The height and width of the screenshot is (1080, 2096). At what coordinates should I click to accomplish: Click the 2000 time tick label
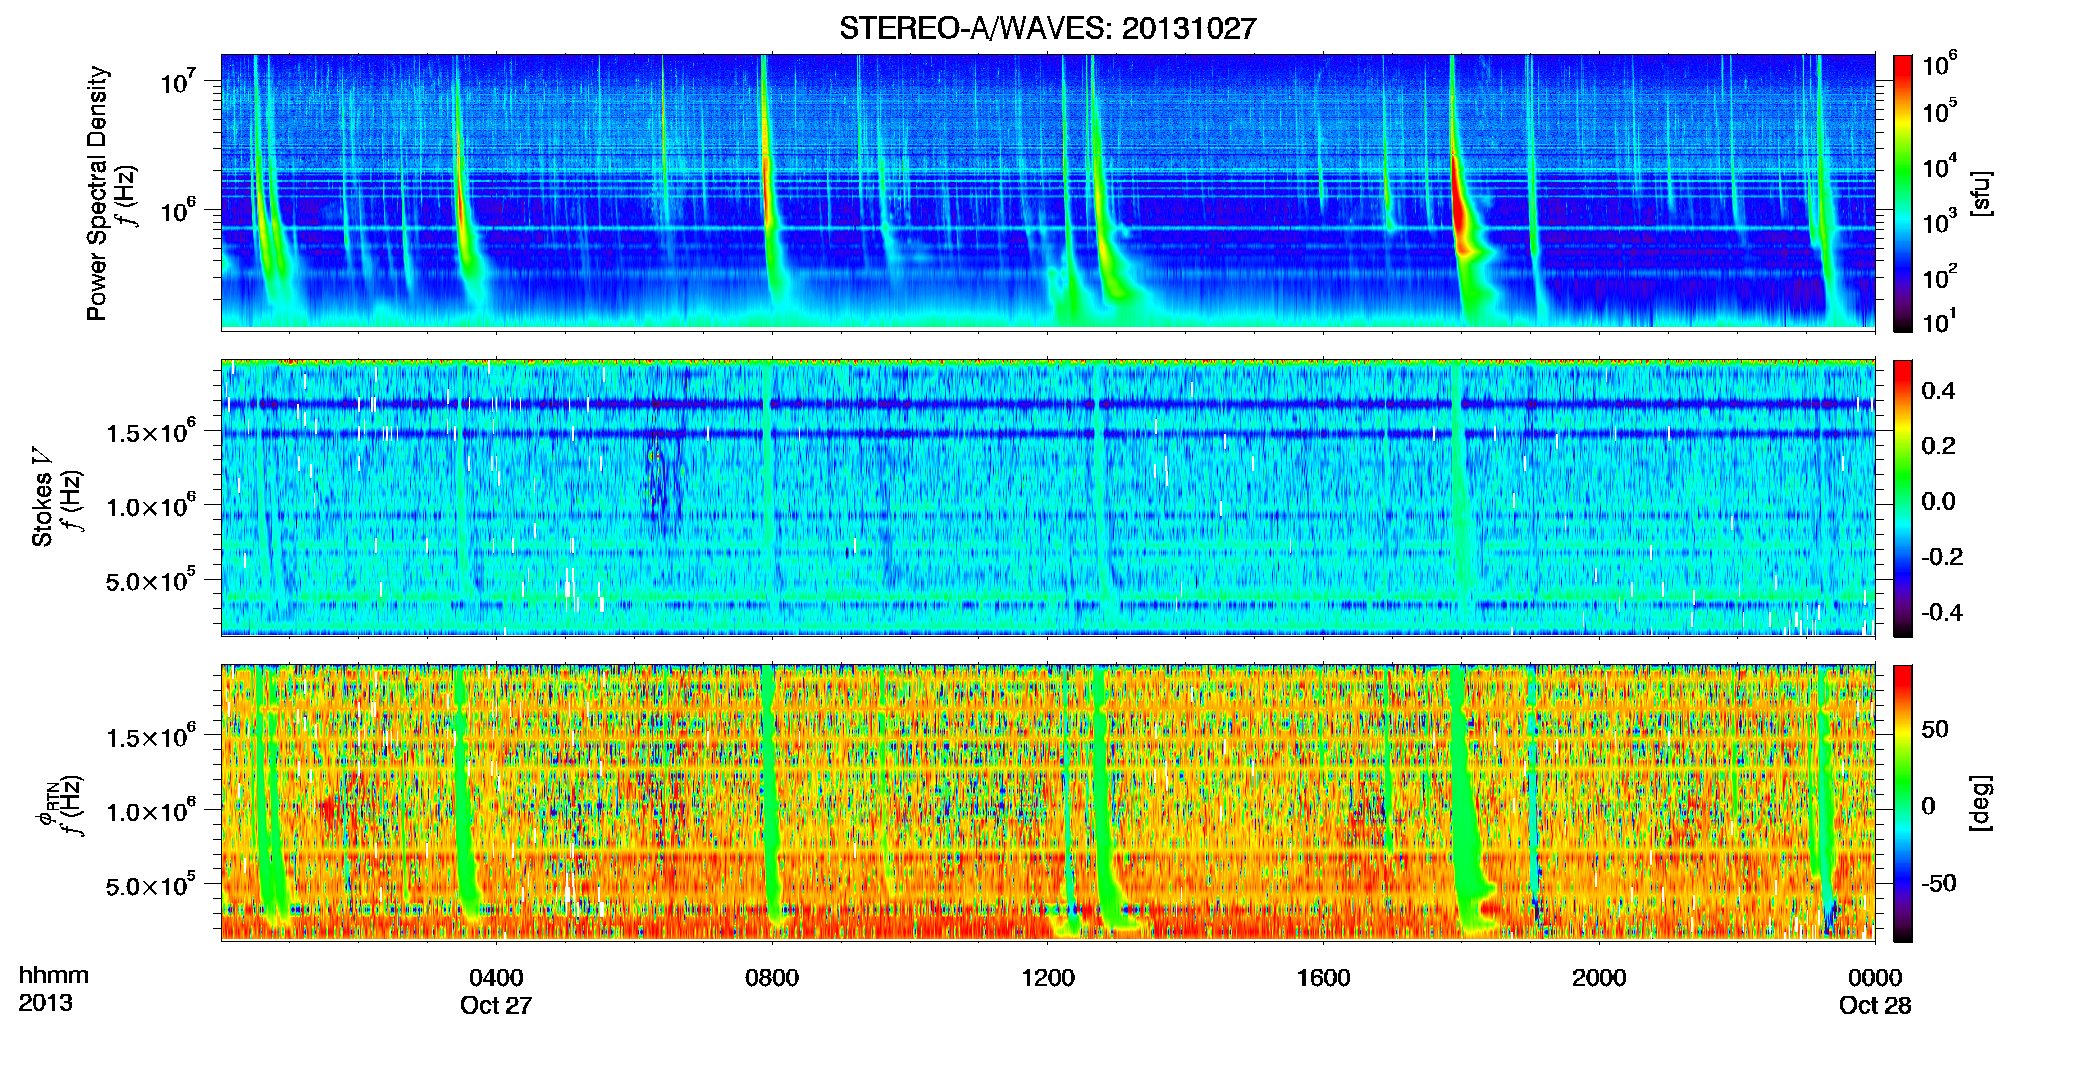tap(1599, 977)
